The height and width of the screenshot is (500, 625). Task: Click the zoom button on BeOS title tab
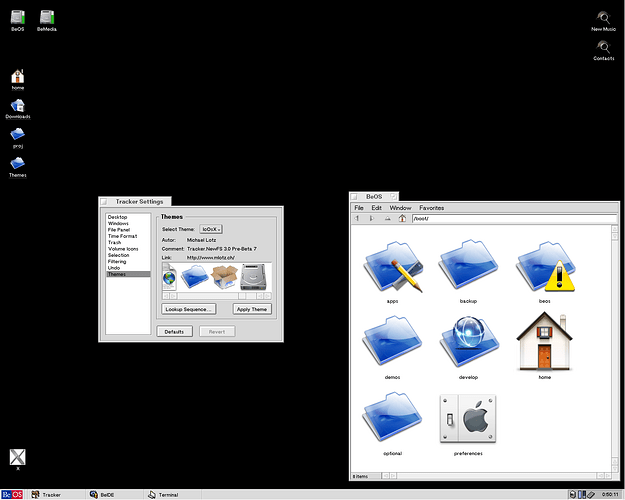pos(393,196)
